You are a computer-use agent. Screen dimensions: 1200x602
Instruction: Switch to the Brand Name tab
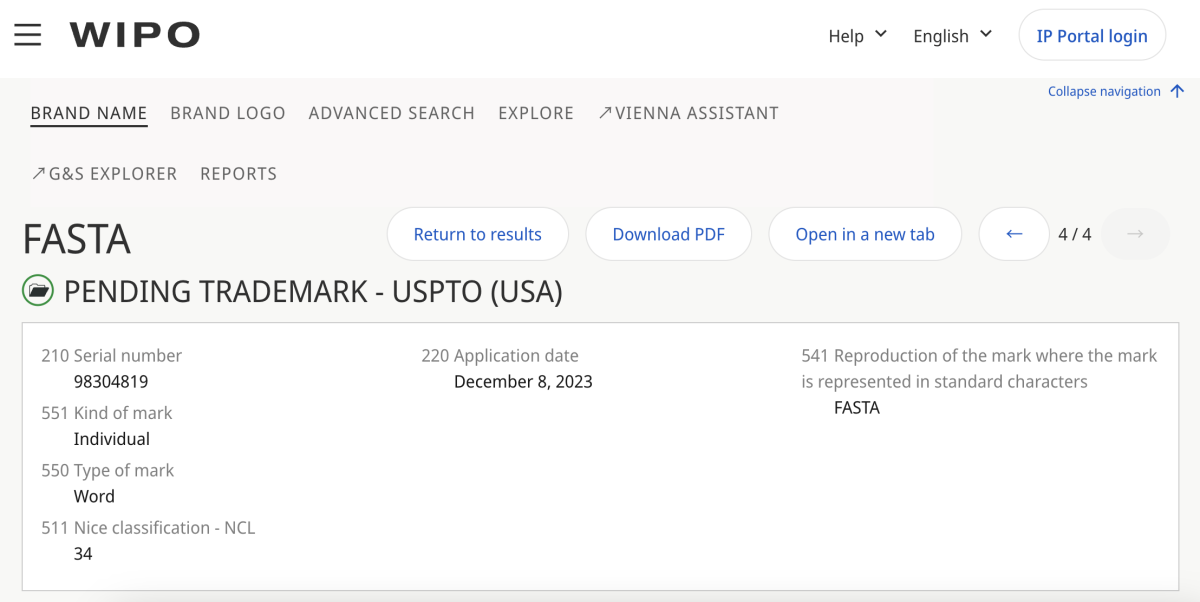[89, 113]
